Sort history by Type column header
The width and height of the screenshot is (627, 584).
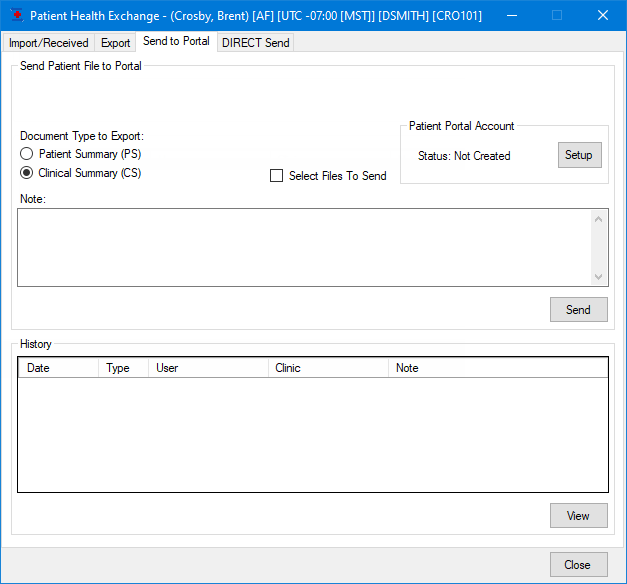[x=123, y=368]
